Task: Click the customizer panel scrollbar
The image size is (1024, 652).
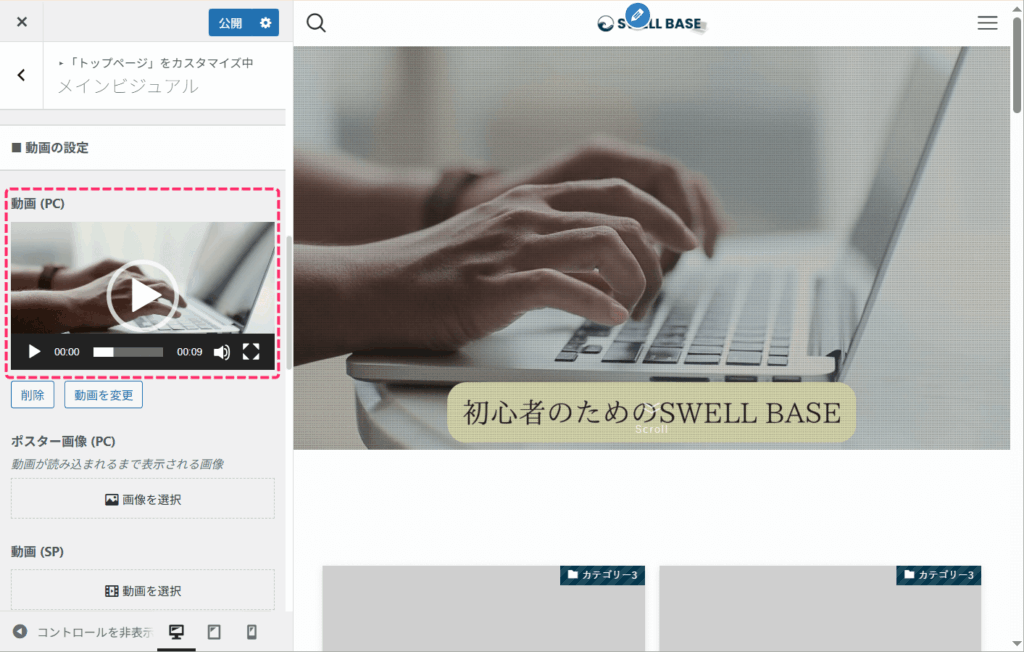Action: click(x=289, y=302)
